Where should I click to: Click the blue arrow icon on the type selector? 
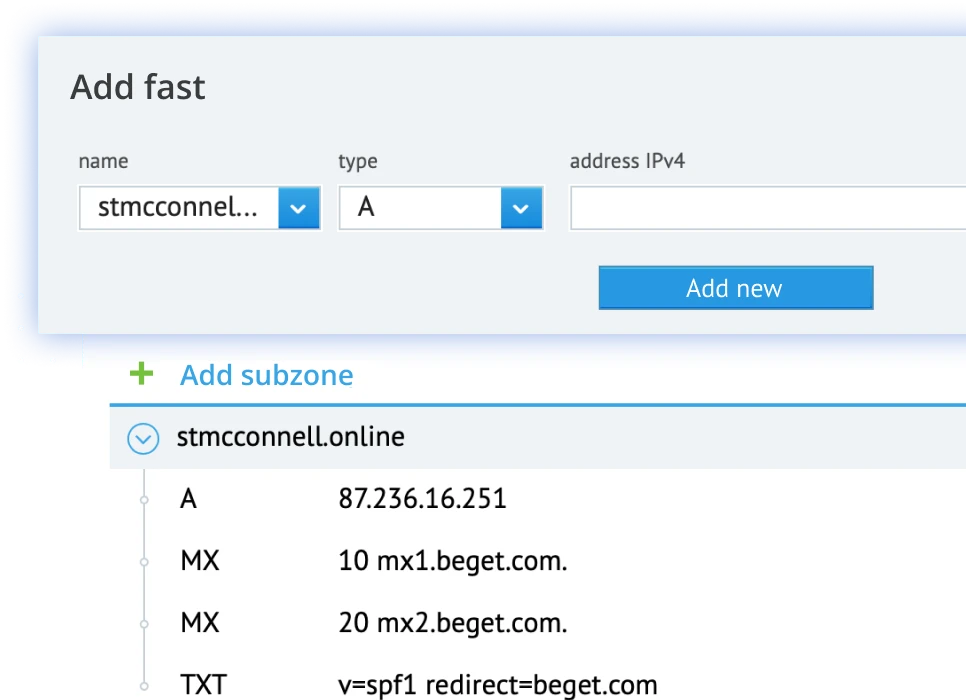click(520, 208)
